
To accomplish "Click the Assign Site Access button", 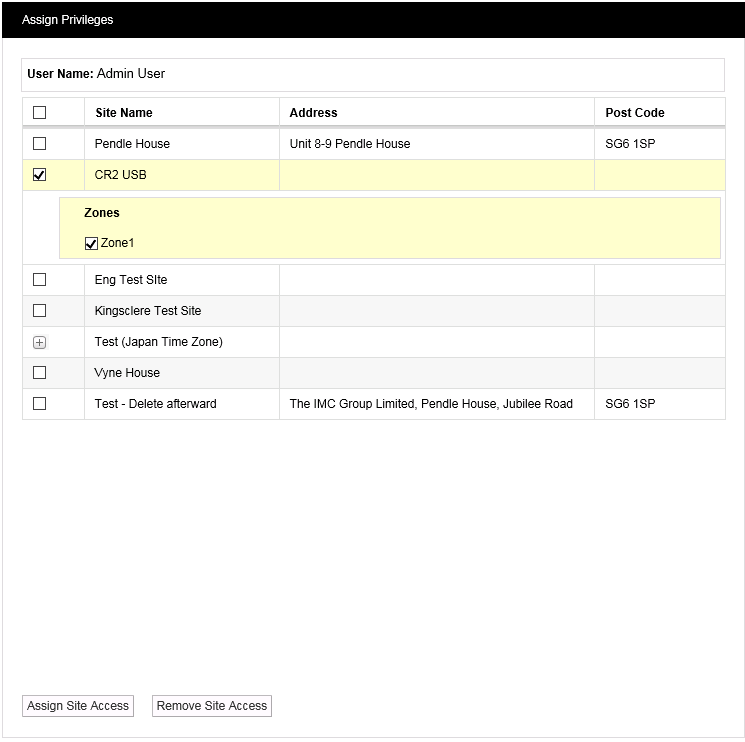I will click(x=78, y=706).
